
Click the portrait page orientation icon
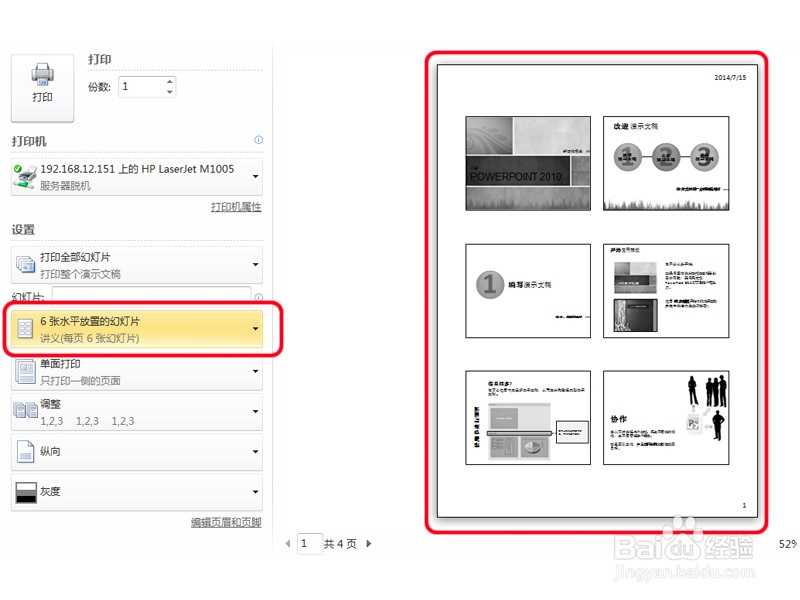coord(25,452)
